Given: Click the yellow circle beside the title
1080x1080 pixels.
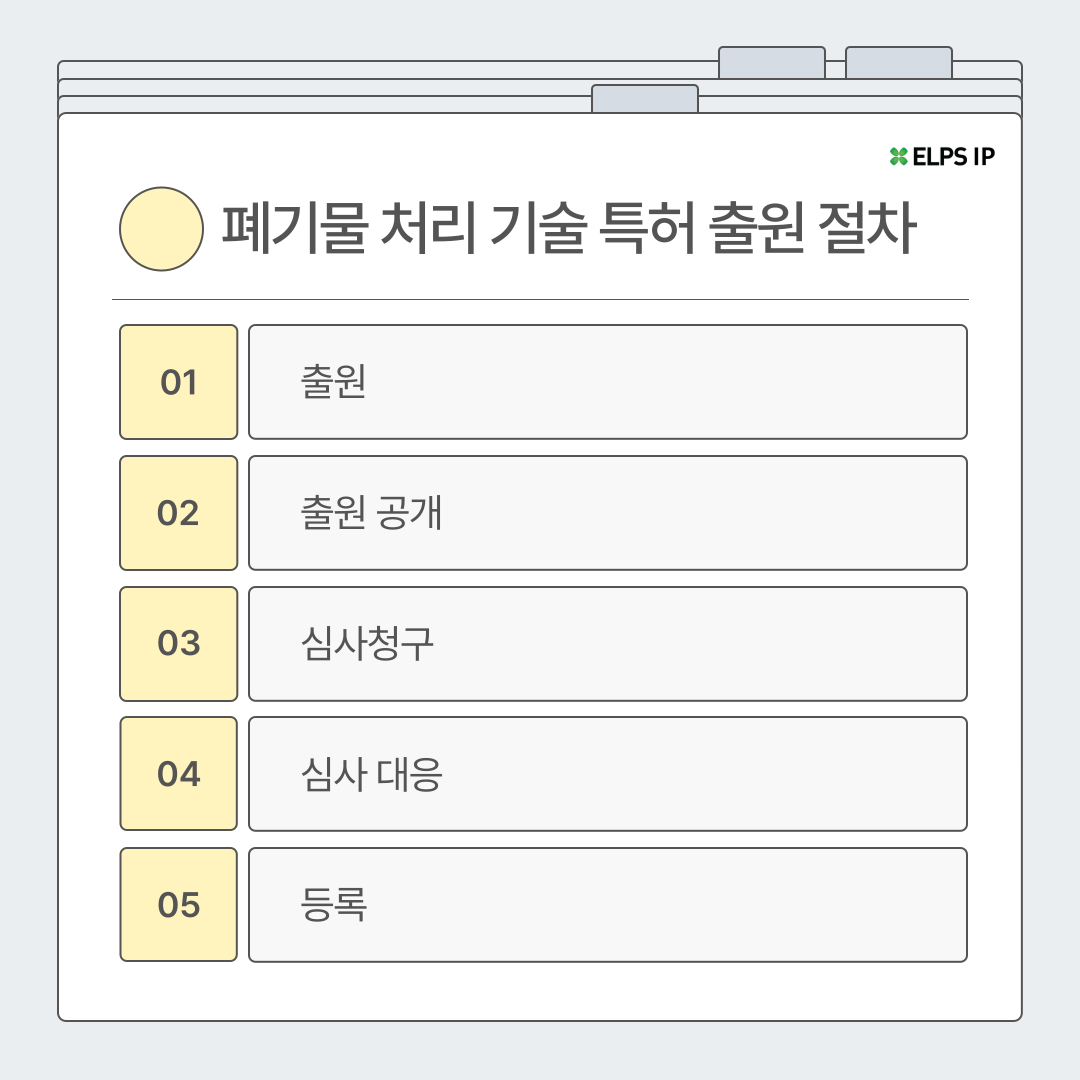Looking at the screenshot, I should coord(161,229).
